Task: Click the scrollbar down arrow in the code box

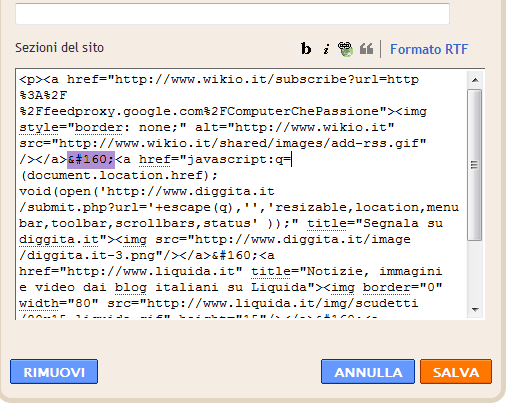Action: pyautogui.click(x=475, y=310)
